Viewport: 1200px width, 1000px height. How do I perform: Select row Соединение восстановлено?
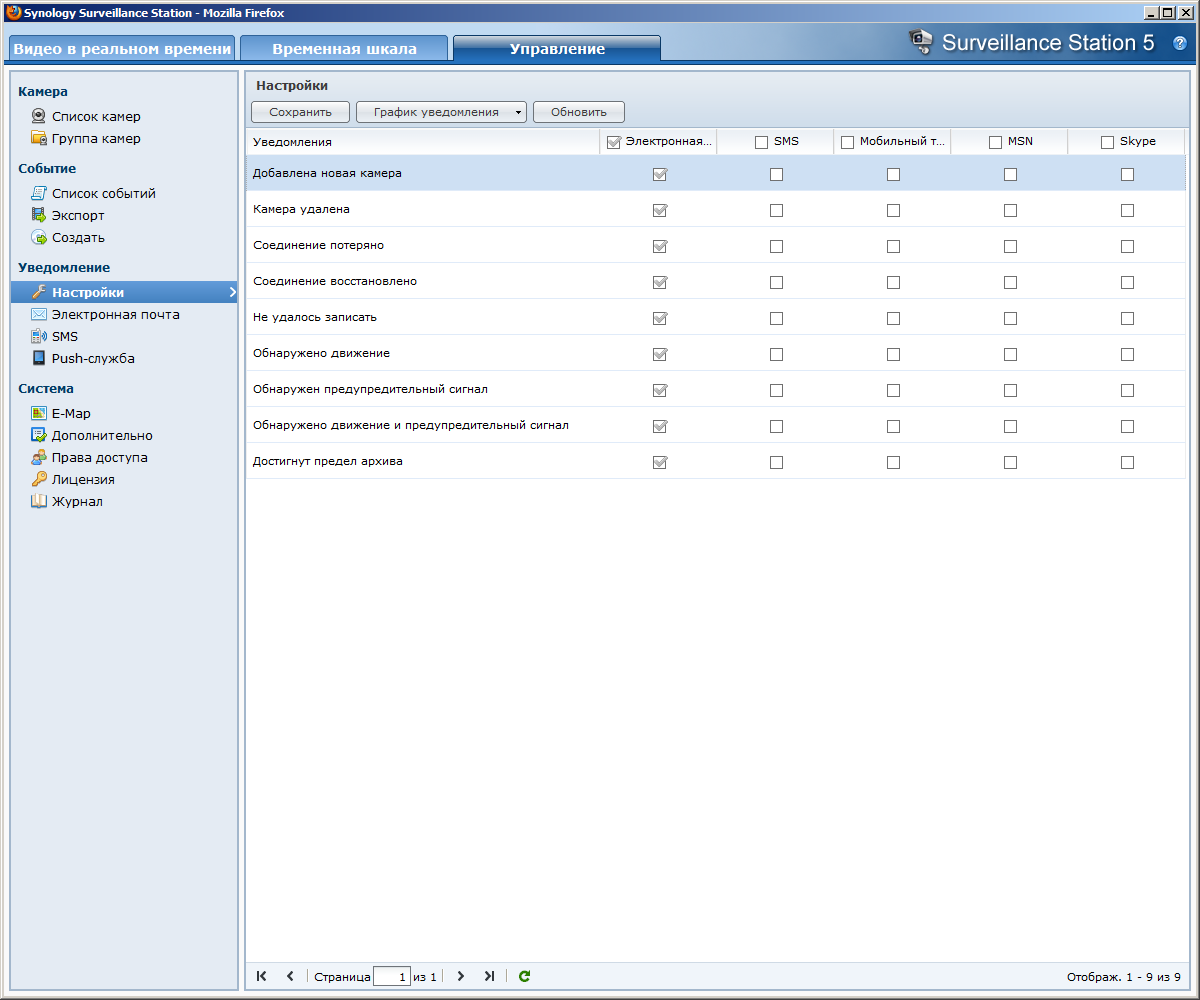click(716, 281)
